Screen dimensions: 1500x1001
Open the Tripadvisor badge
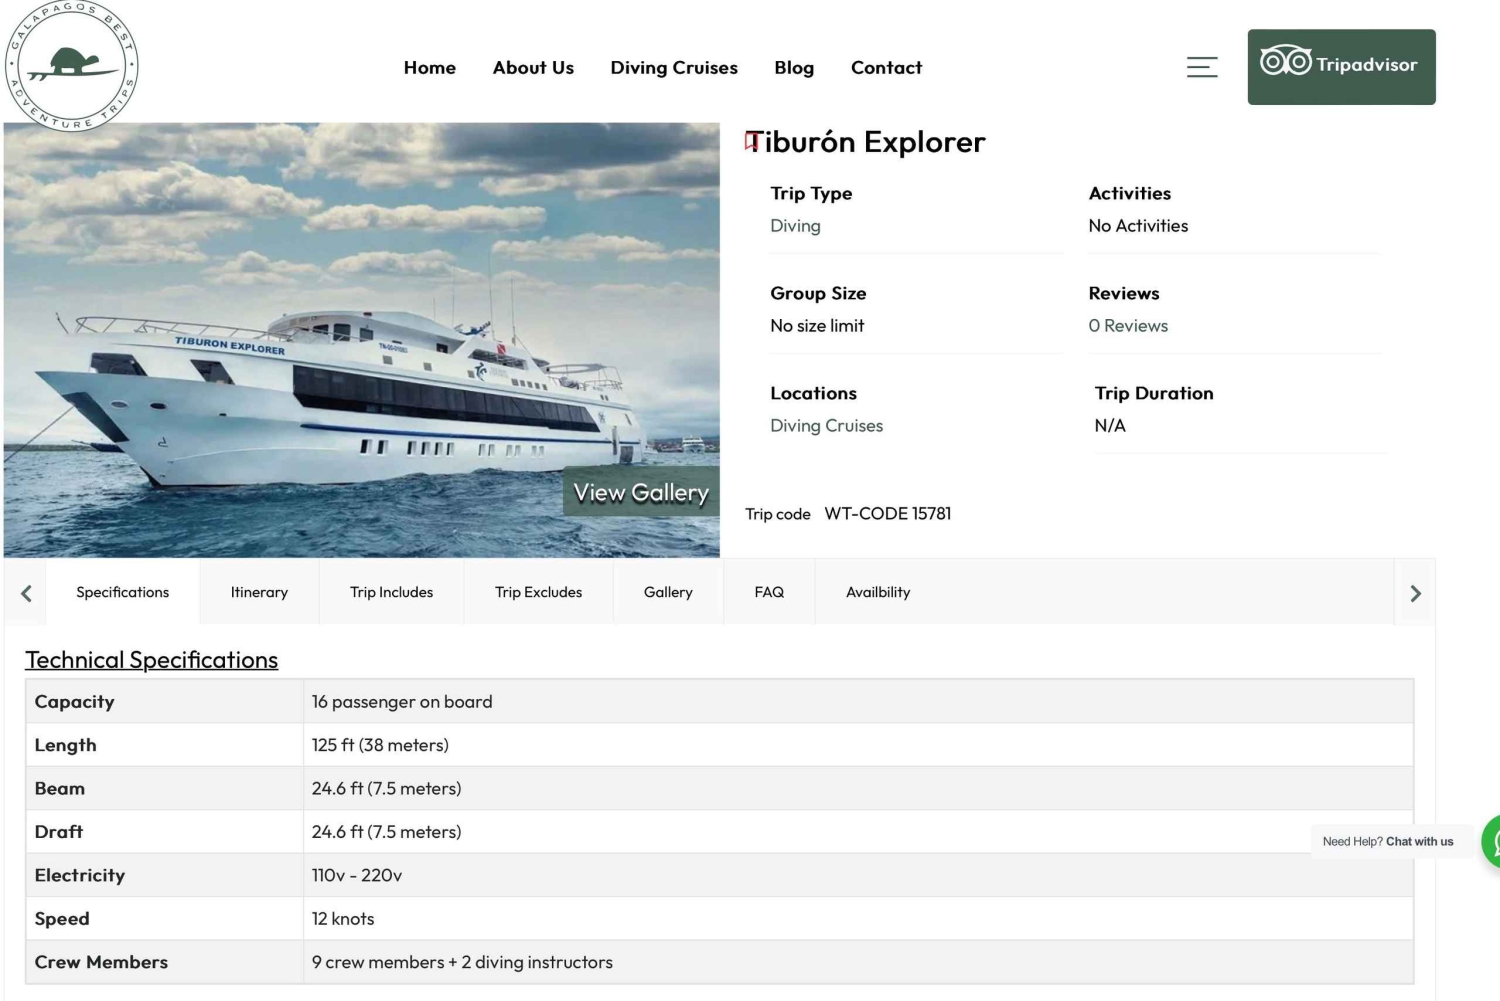(x=1340, y=66)
